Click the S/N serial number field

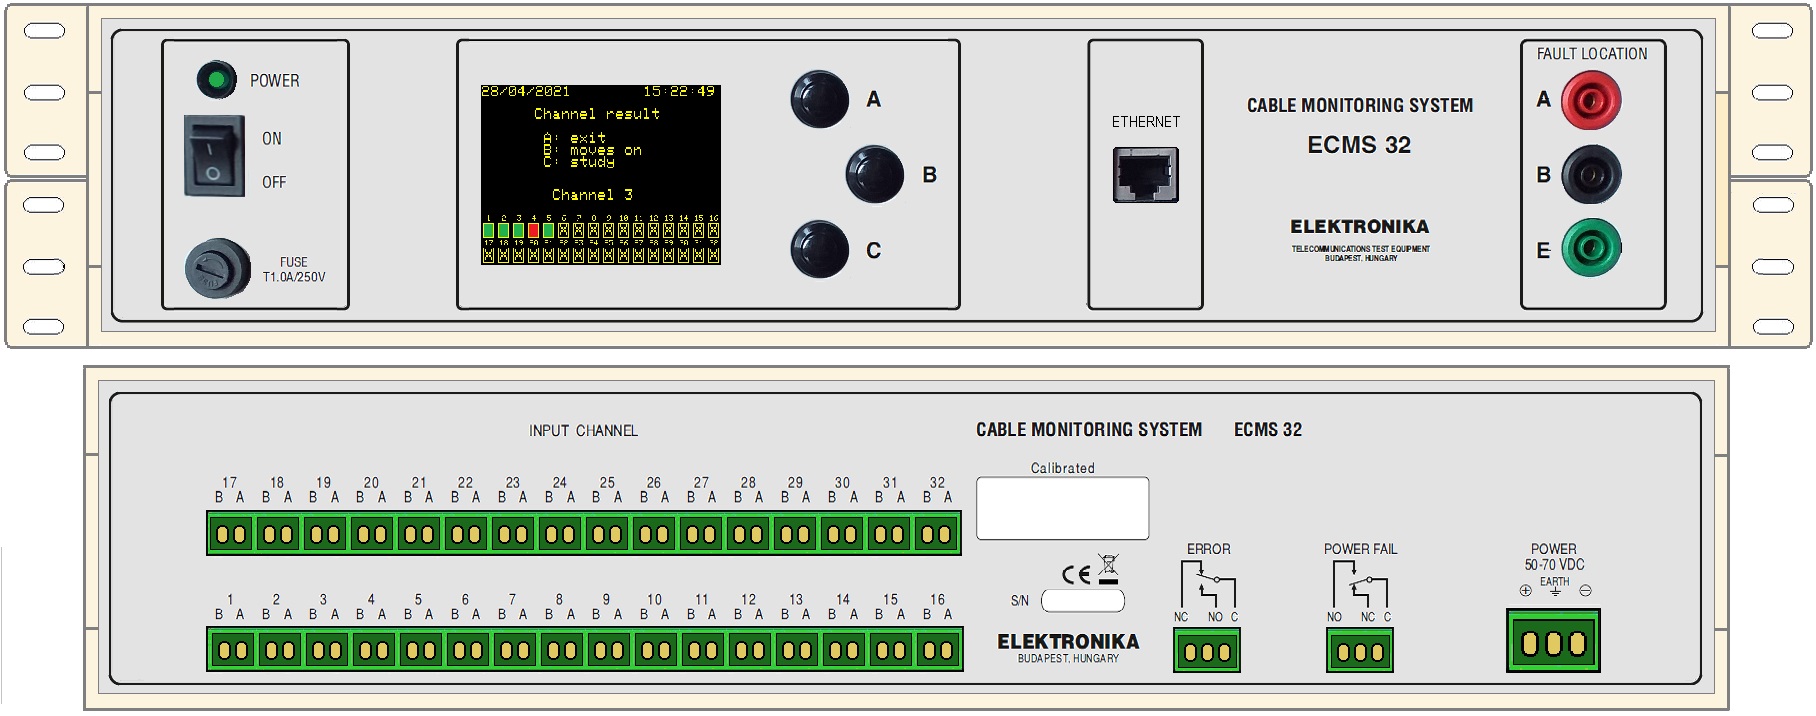click(x=1083, y=600)
